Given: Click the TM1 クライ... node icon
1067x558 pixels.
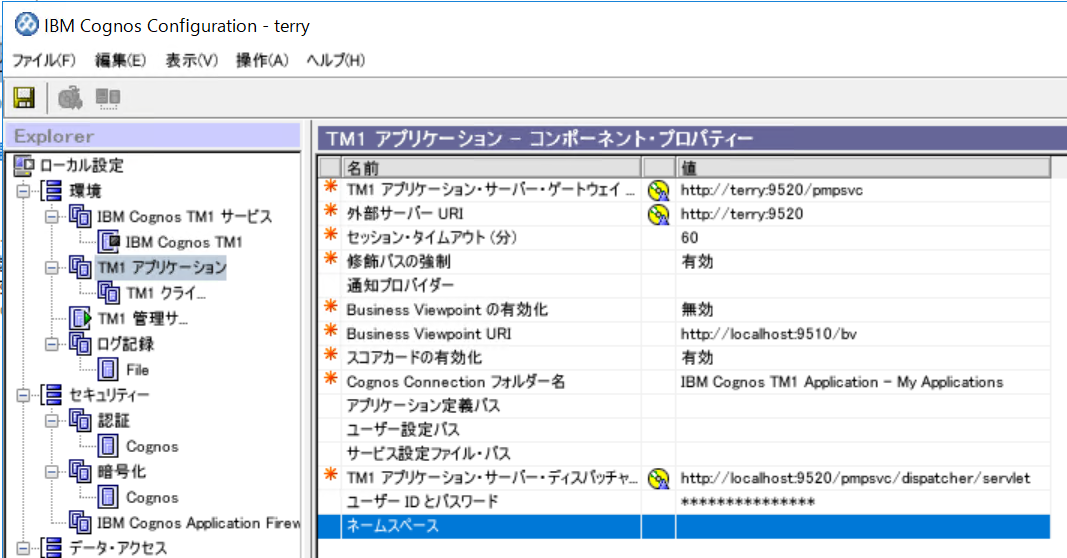Looking at the screenshot, I should click(x=109, y=293).
